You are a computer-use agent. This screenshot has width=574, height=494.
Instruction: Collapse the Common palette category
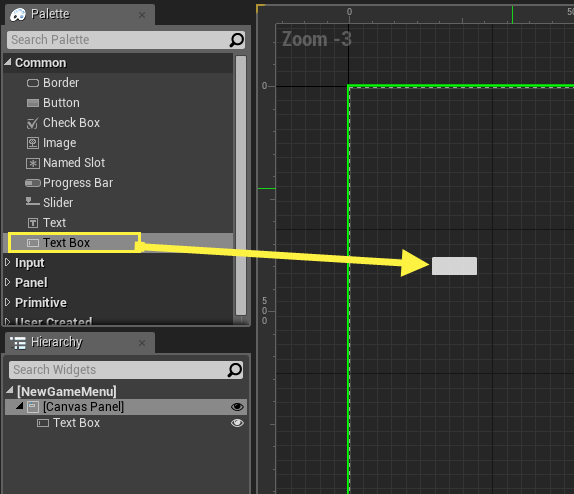tap(8, 62)
